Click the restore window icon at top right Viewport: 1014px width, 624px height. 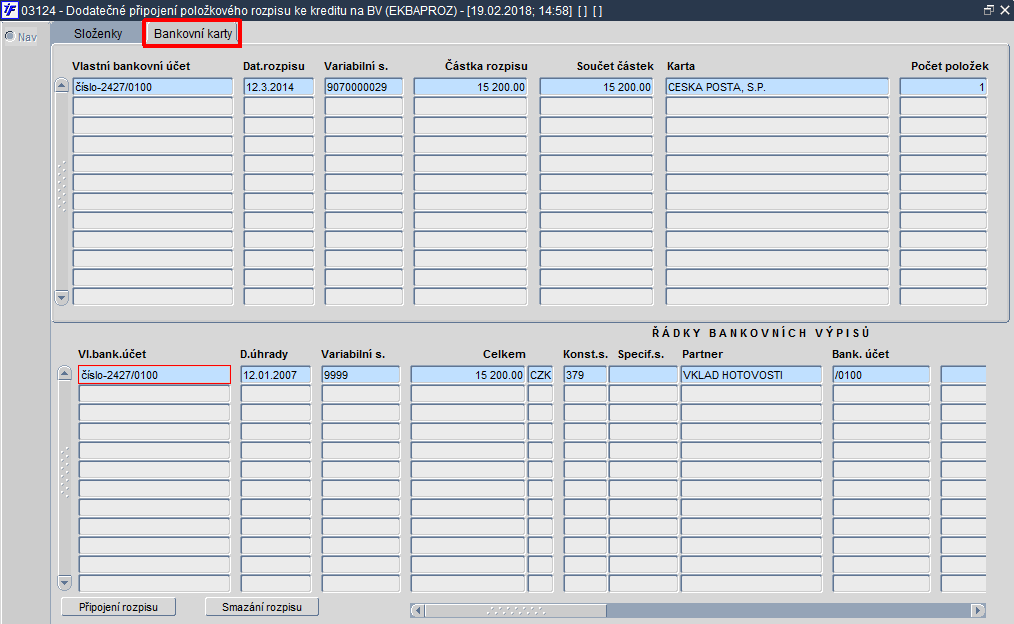[x=988, y=10]
